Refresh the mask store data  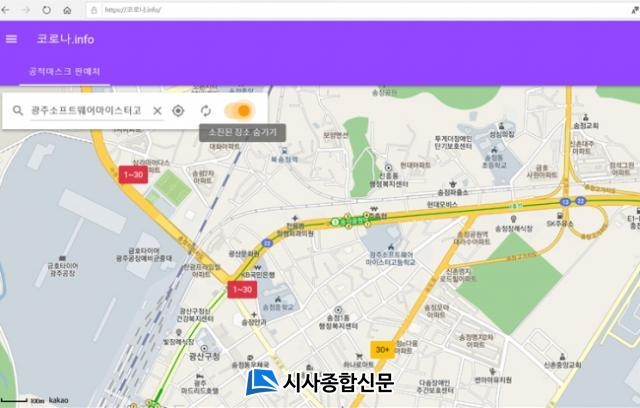[206, 110]
